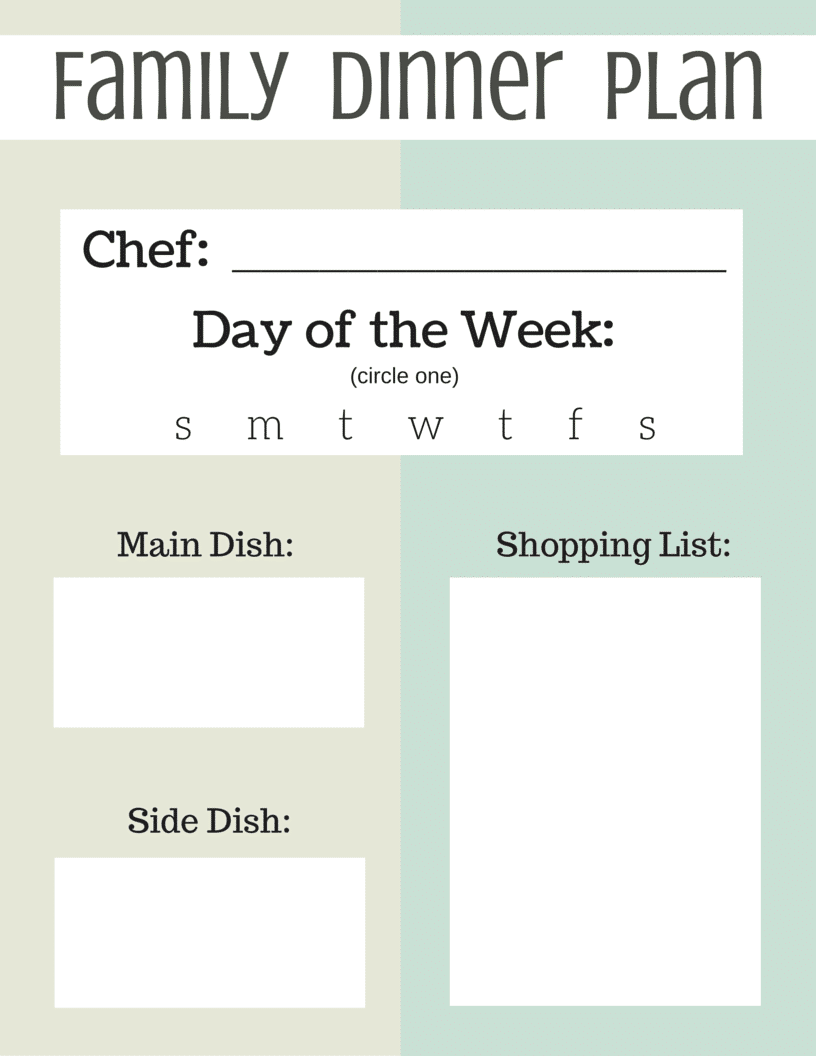Click the 'Main Dish:' label
Screen dimensions: 816x1056
point(205,544)
